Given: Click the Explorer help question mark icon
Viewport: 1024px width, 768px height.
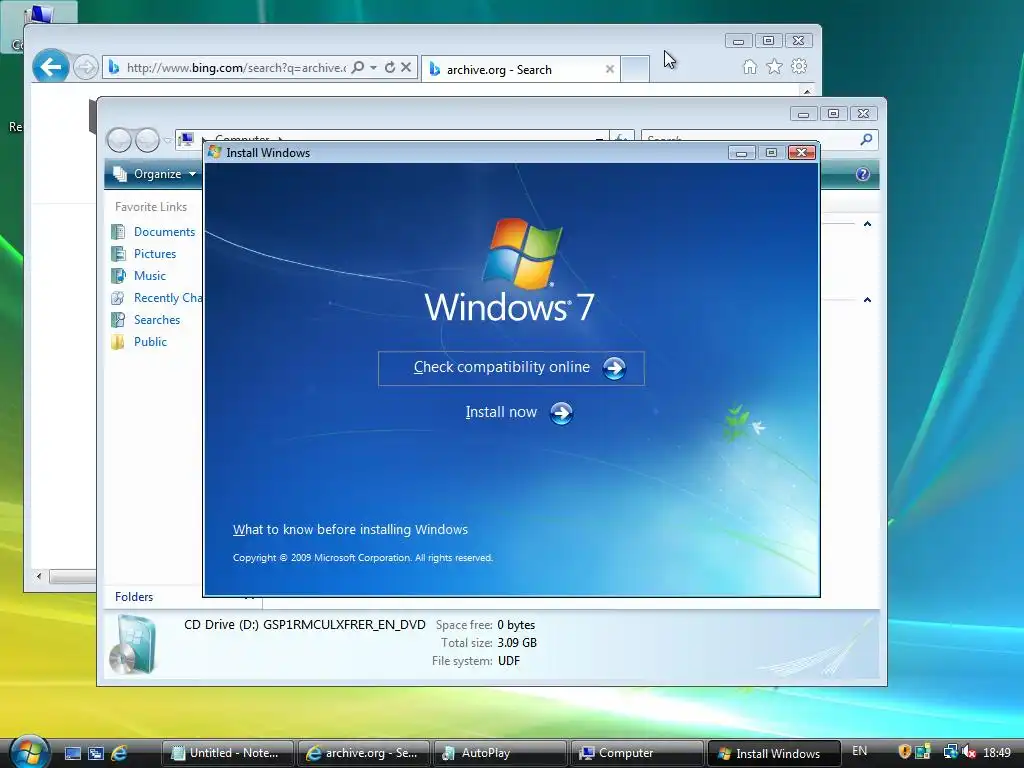Looking at the screenshot, I should [863, 174].
